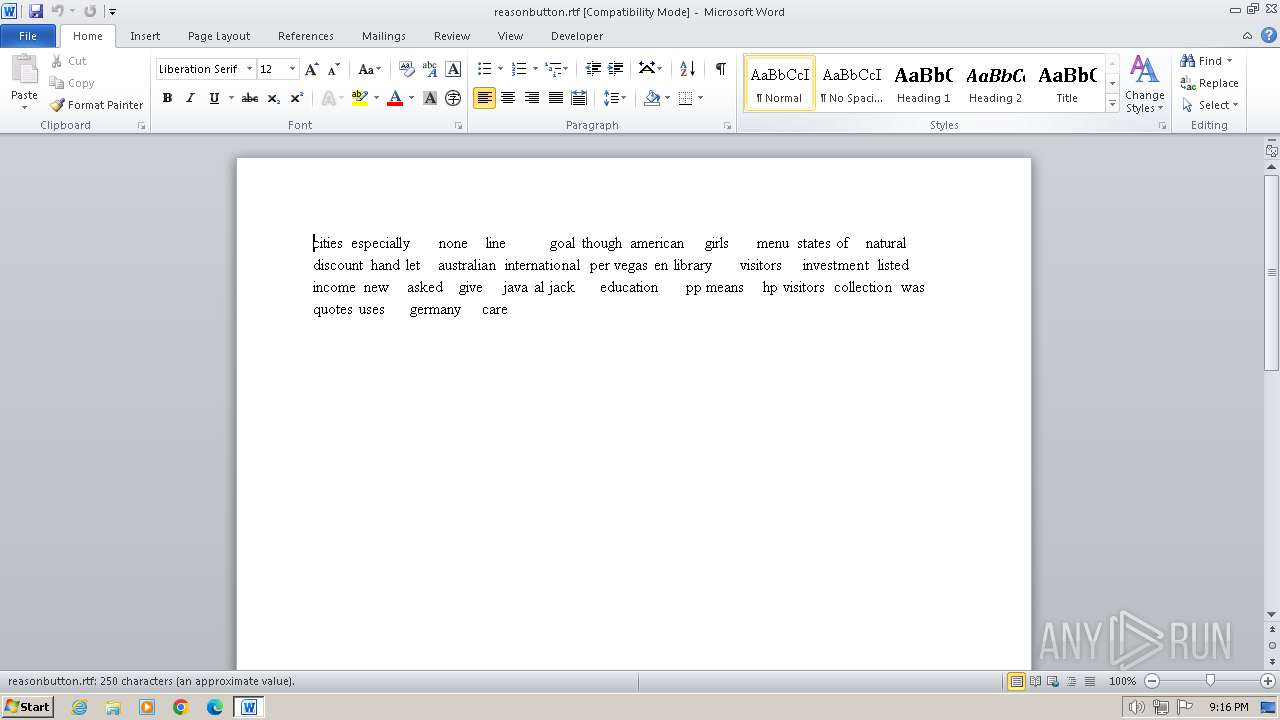The width and height of the screenshot is (1280, 720).
Task: Apply superscript formatting
Action: [x=297, y=98]
